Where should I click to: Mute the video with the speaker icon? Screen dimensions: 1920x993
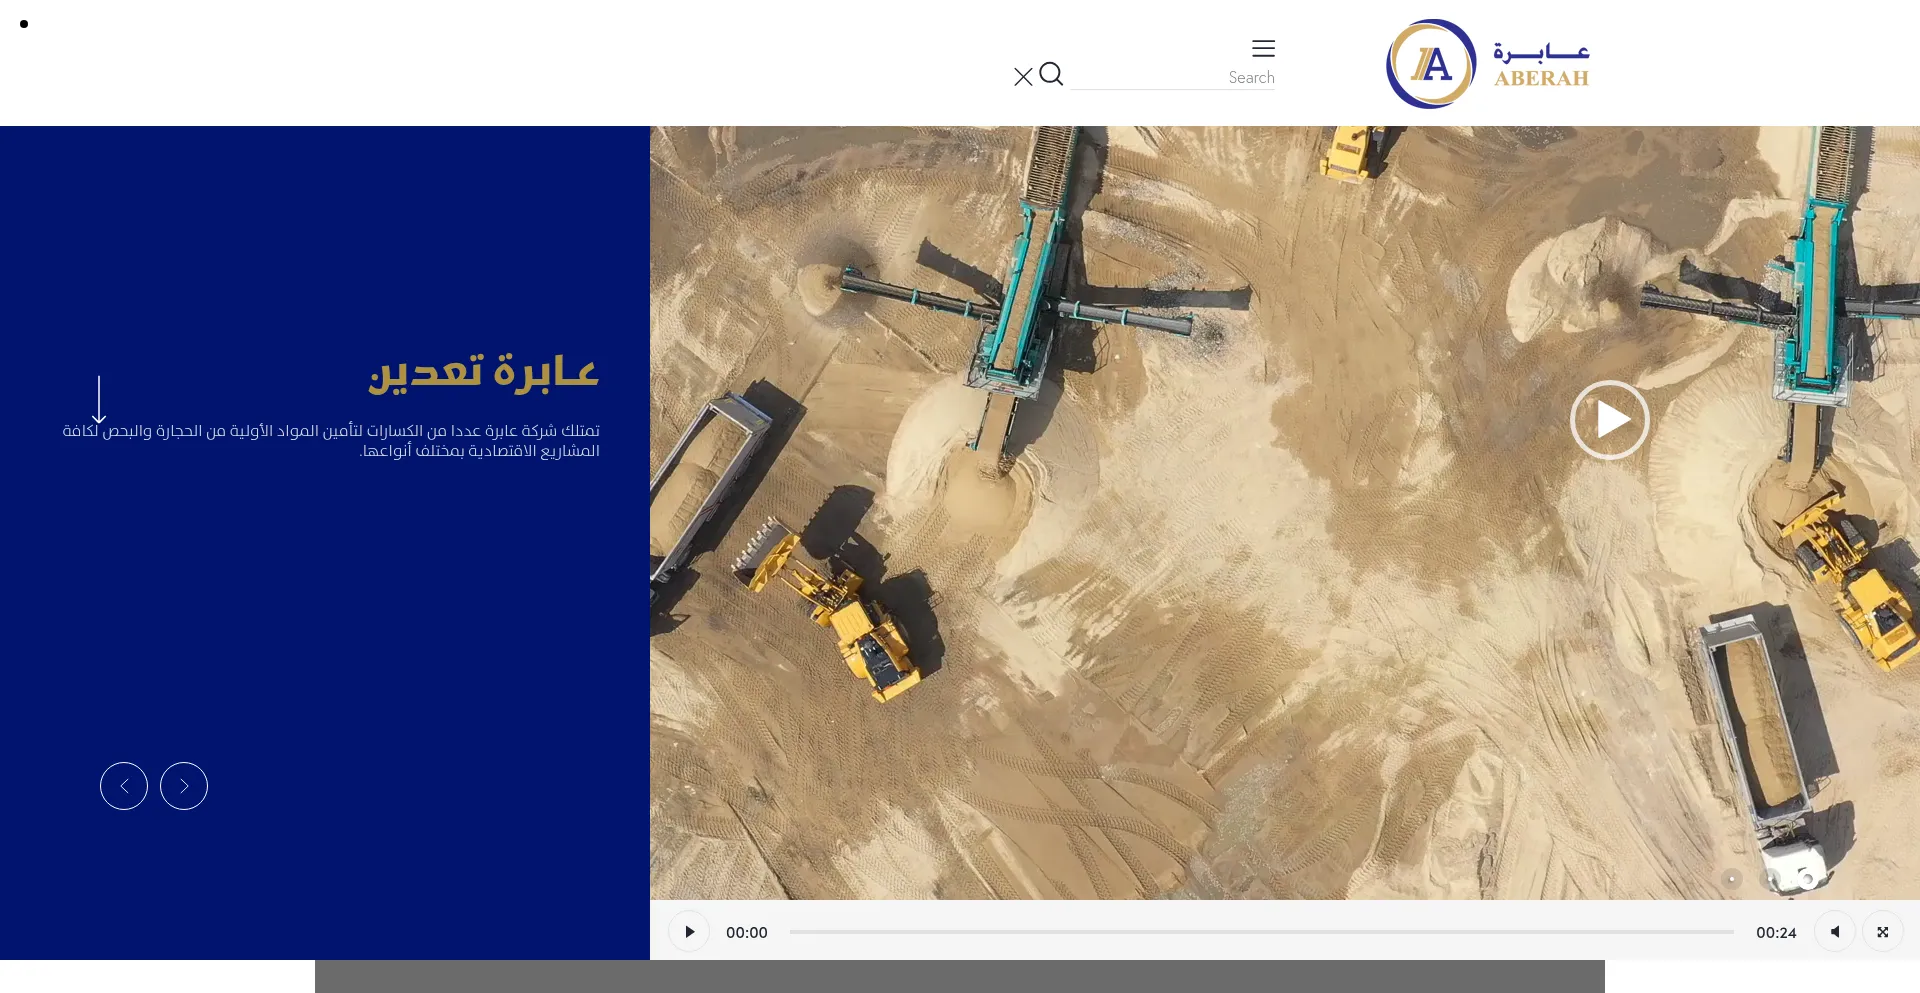(x=1835, y=932)
